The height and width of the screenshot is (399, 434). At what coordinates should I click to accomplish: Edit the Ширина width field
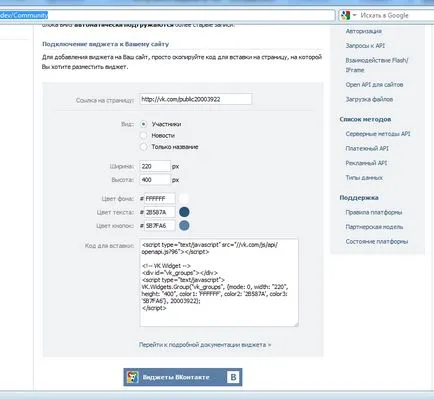tap(155, 166)
